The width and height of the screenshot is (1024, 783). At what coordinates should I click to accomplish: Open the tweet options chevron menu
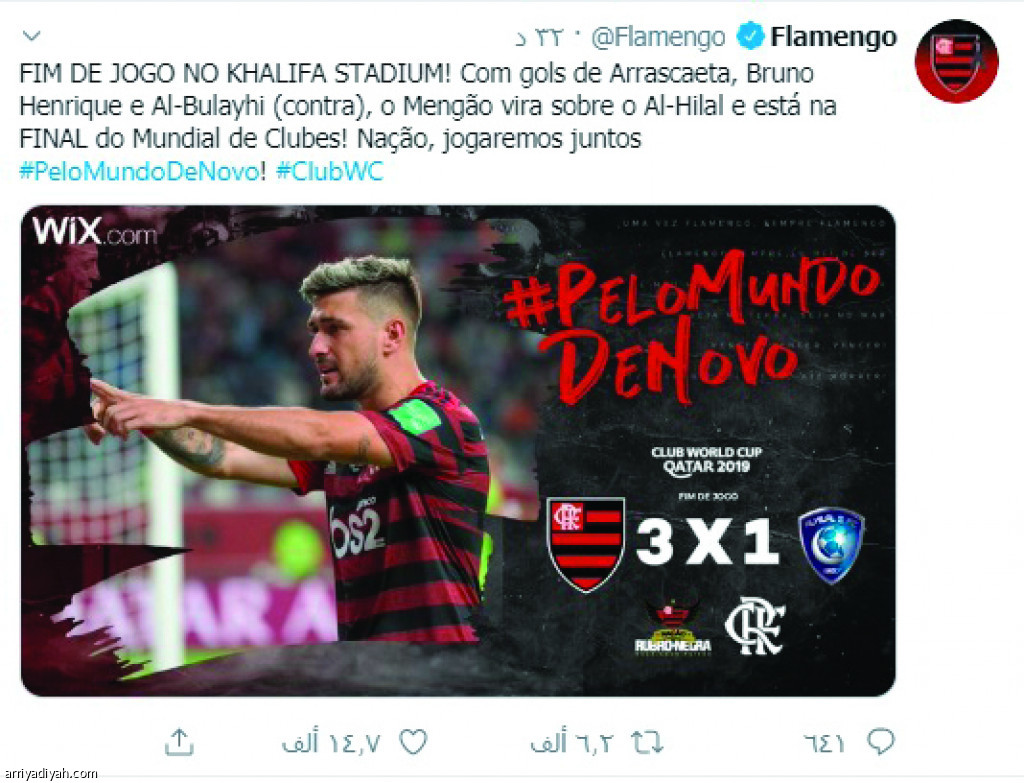pos(31,36)
